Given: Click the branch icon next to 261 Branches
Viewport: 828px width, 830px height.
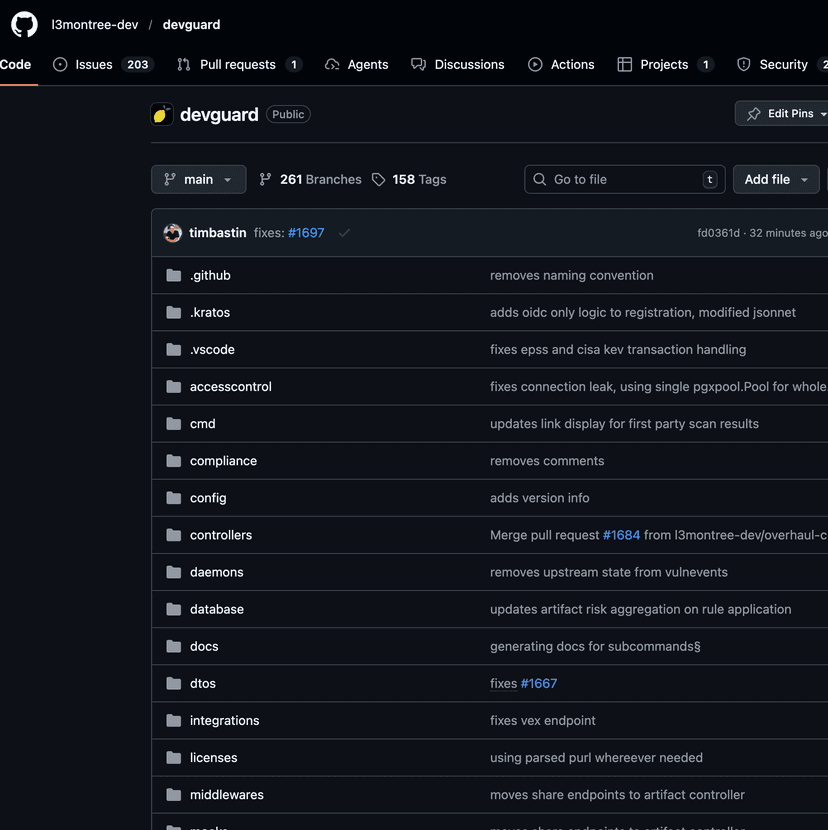Looking at the screenshot, I should pos(266,179).
